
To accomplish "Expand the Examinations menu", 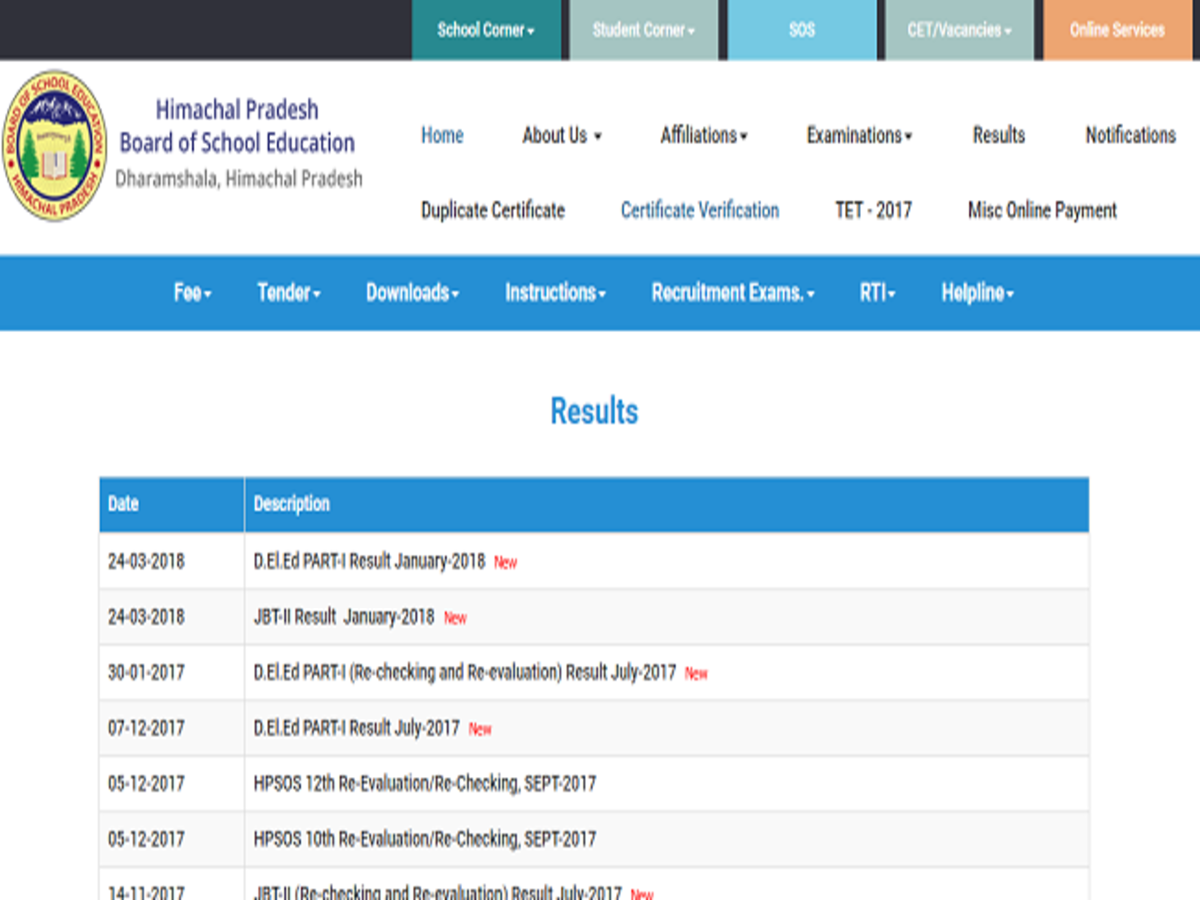I will pyautogui.click(x=859, y=135).
